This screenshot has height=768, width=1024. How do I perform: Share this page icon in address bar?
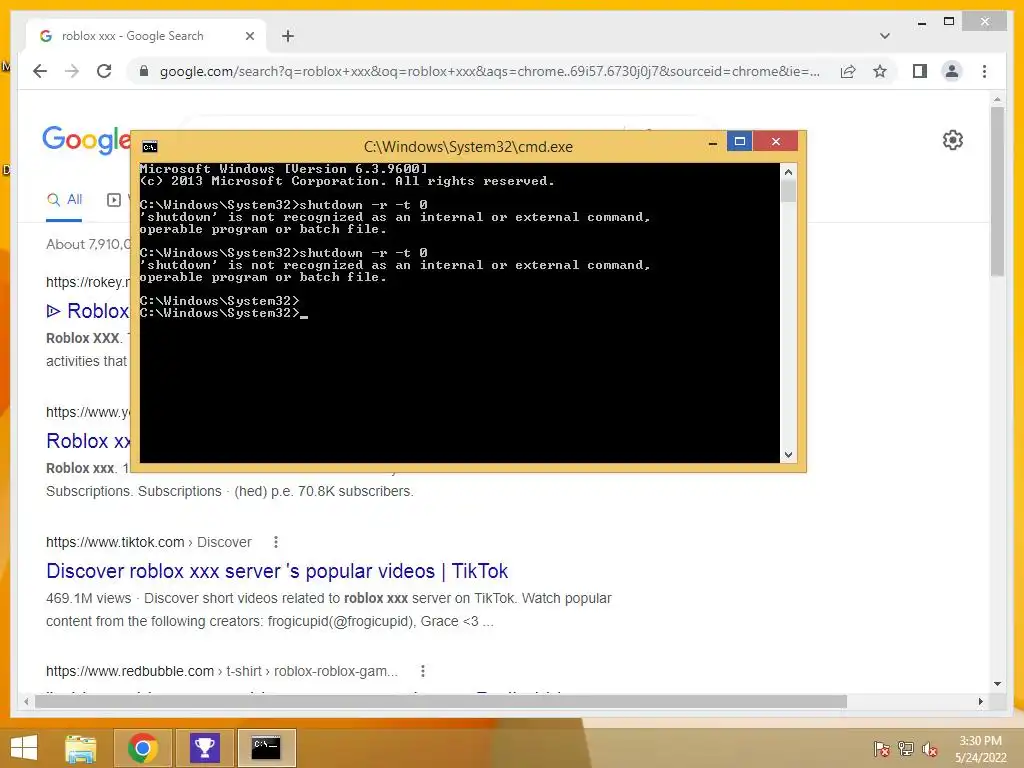[x=848, y=71]
